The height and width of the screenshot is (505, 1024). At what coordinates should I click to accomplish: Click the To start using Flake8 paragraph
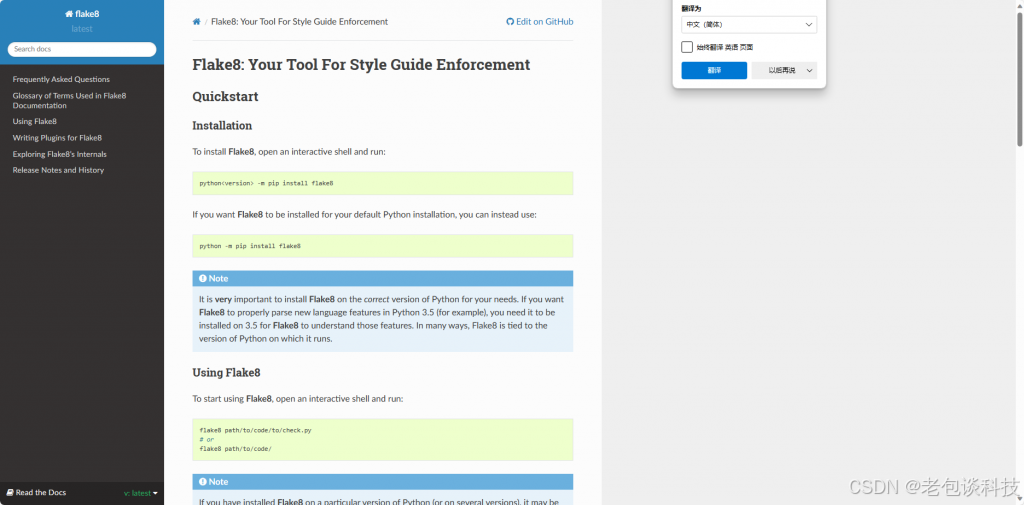[298, 399]
